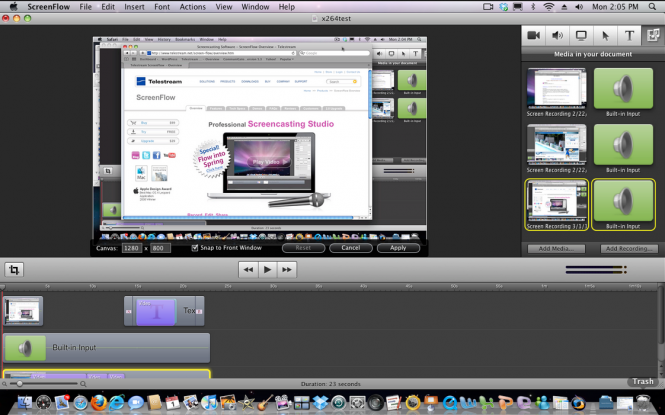Click the x264test window title
The width and height of the screenshot is (665, 415).
(336, 19)
